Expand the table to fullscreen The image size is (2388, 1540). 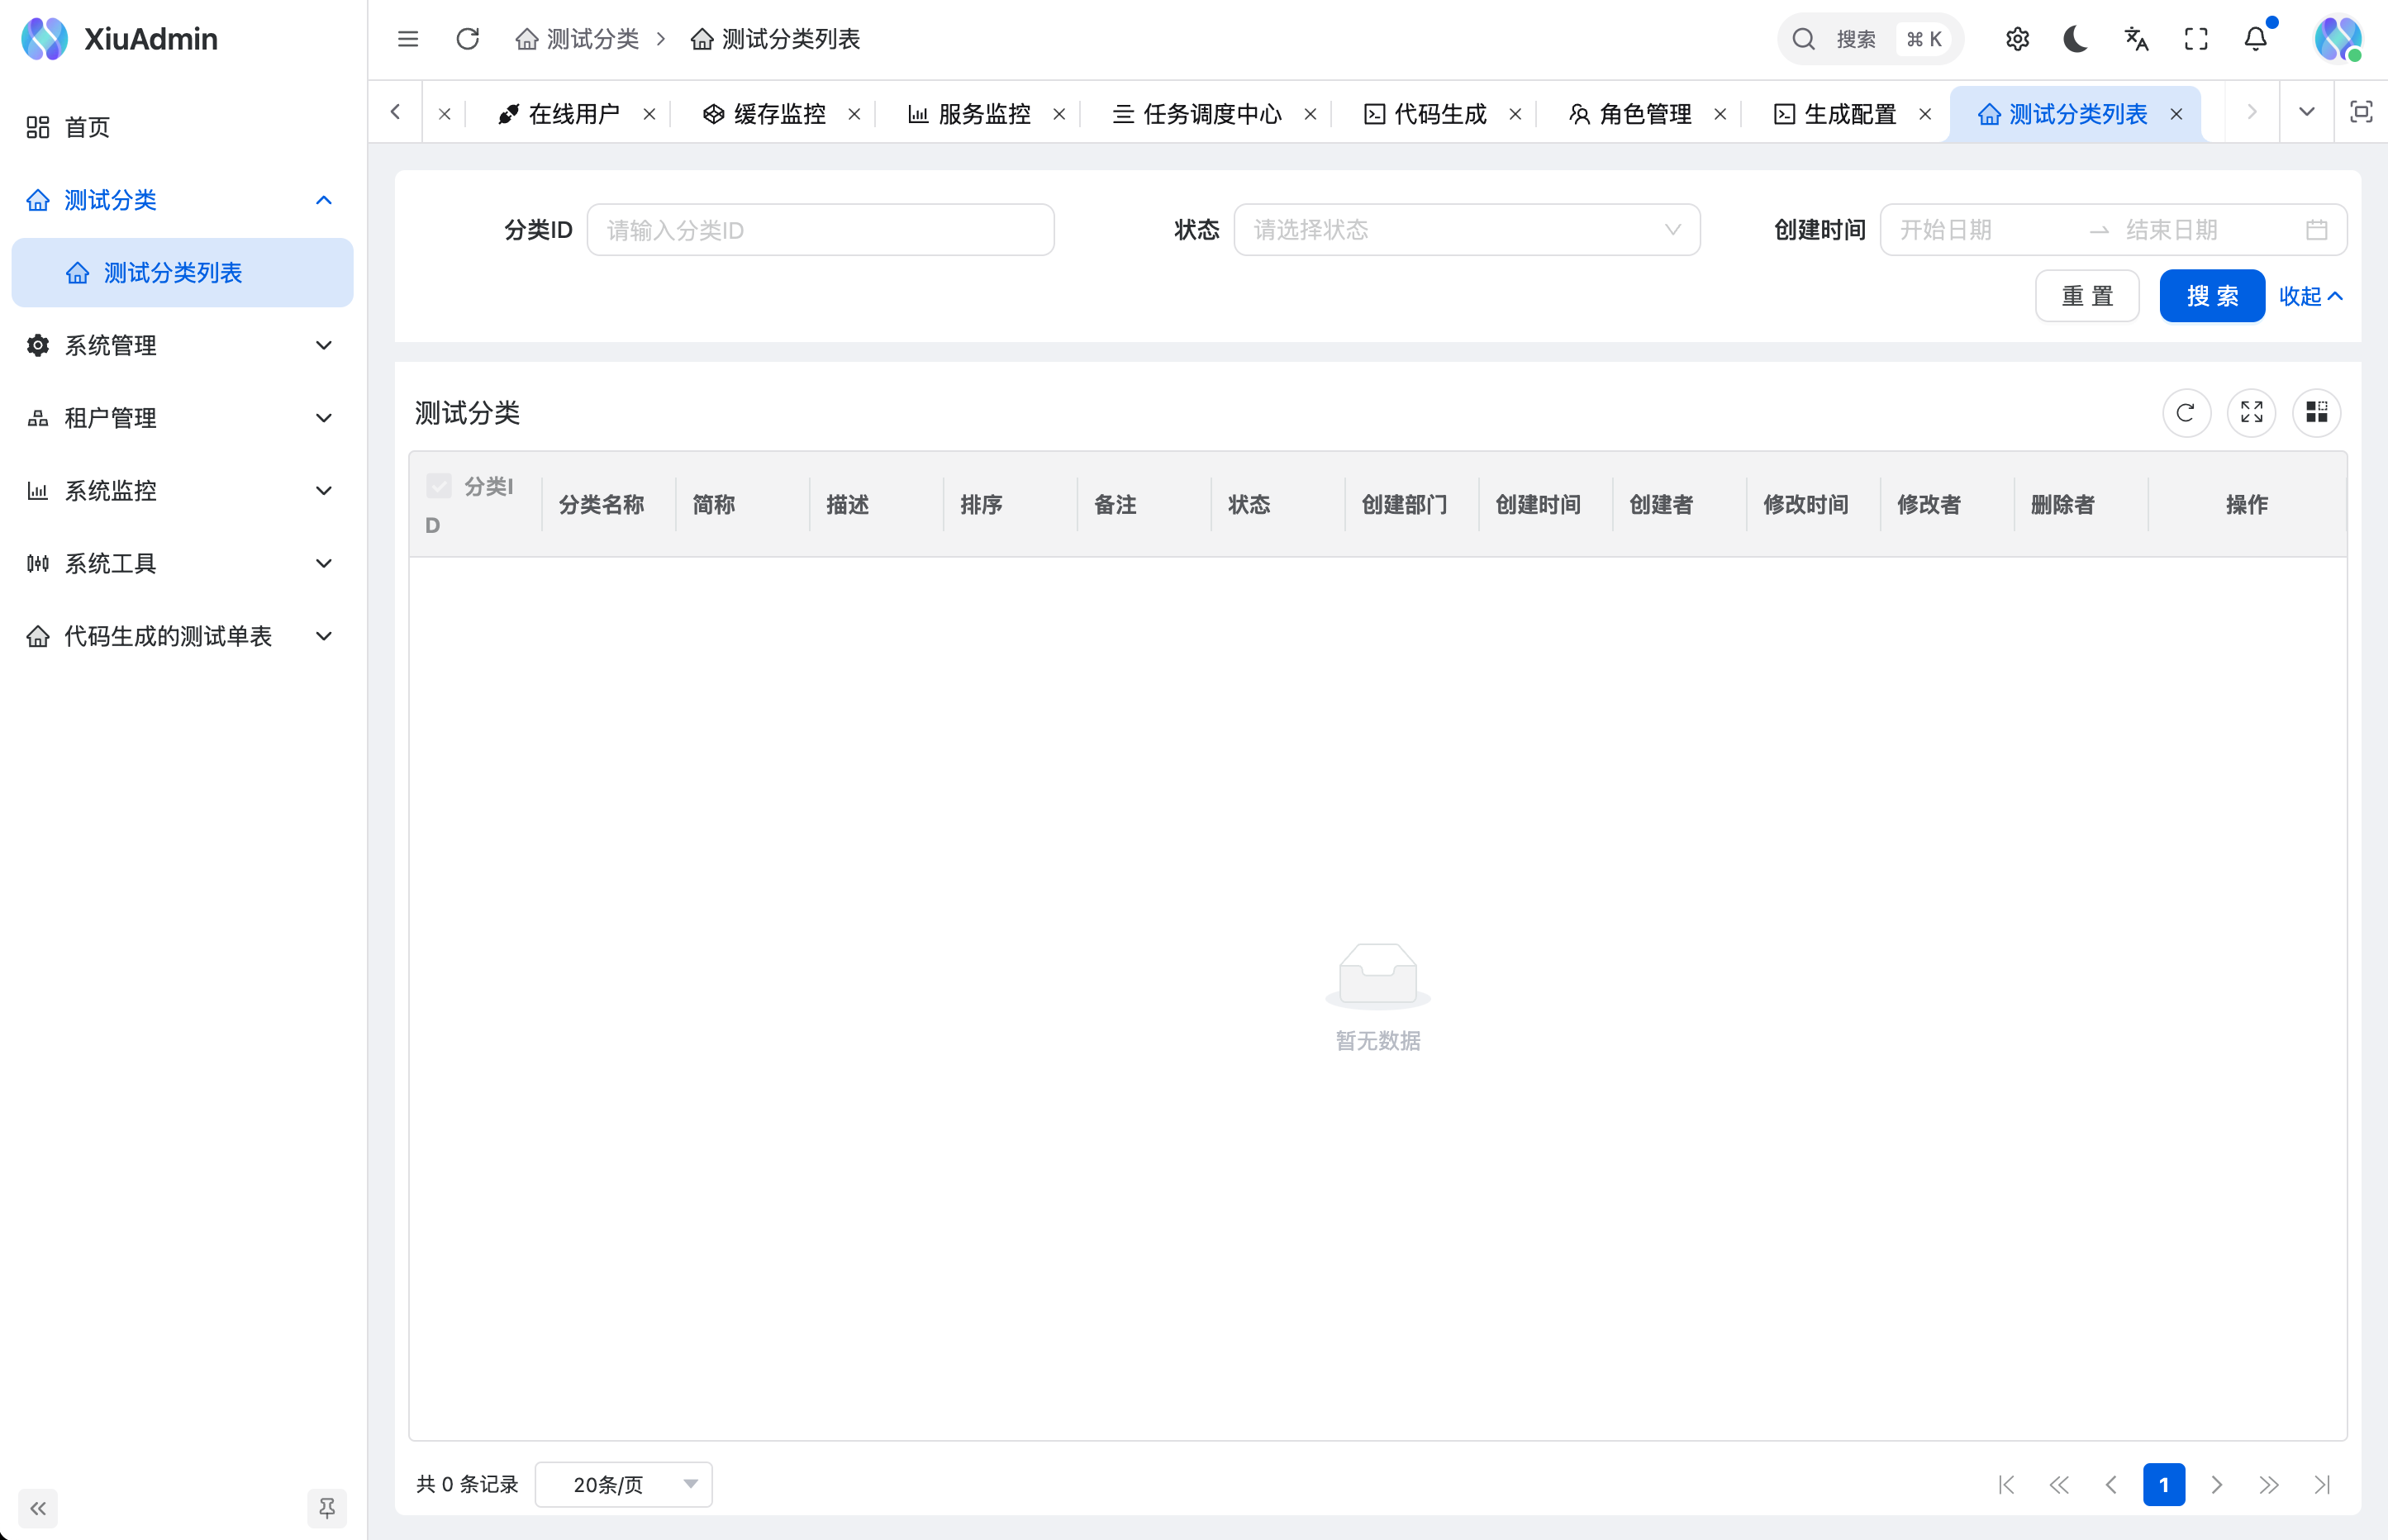2251,412
